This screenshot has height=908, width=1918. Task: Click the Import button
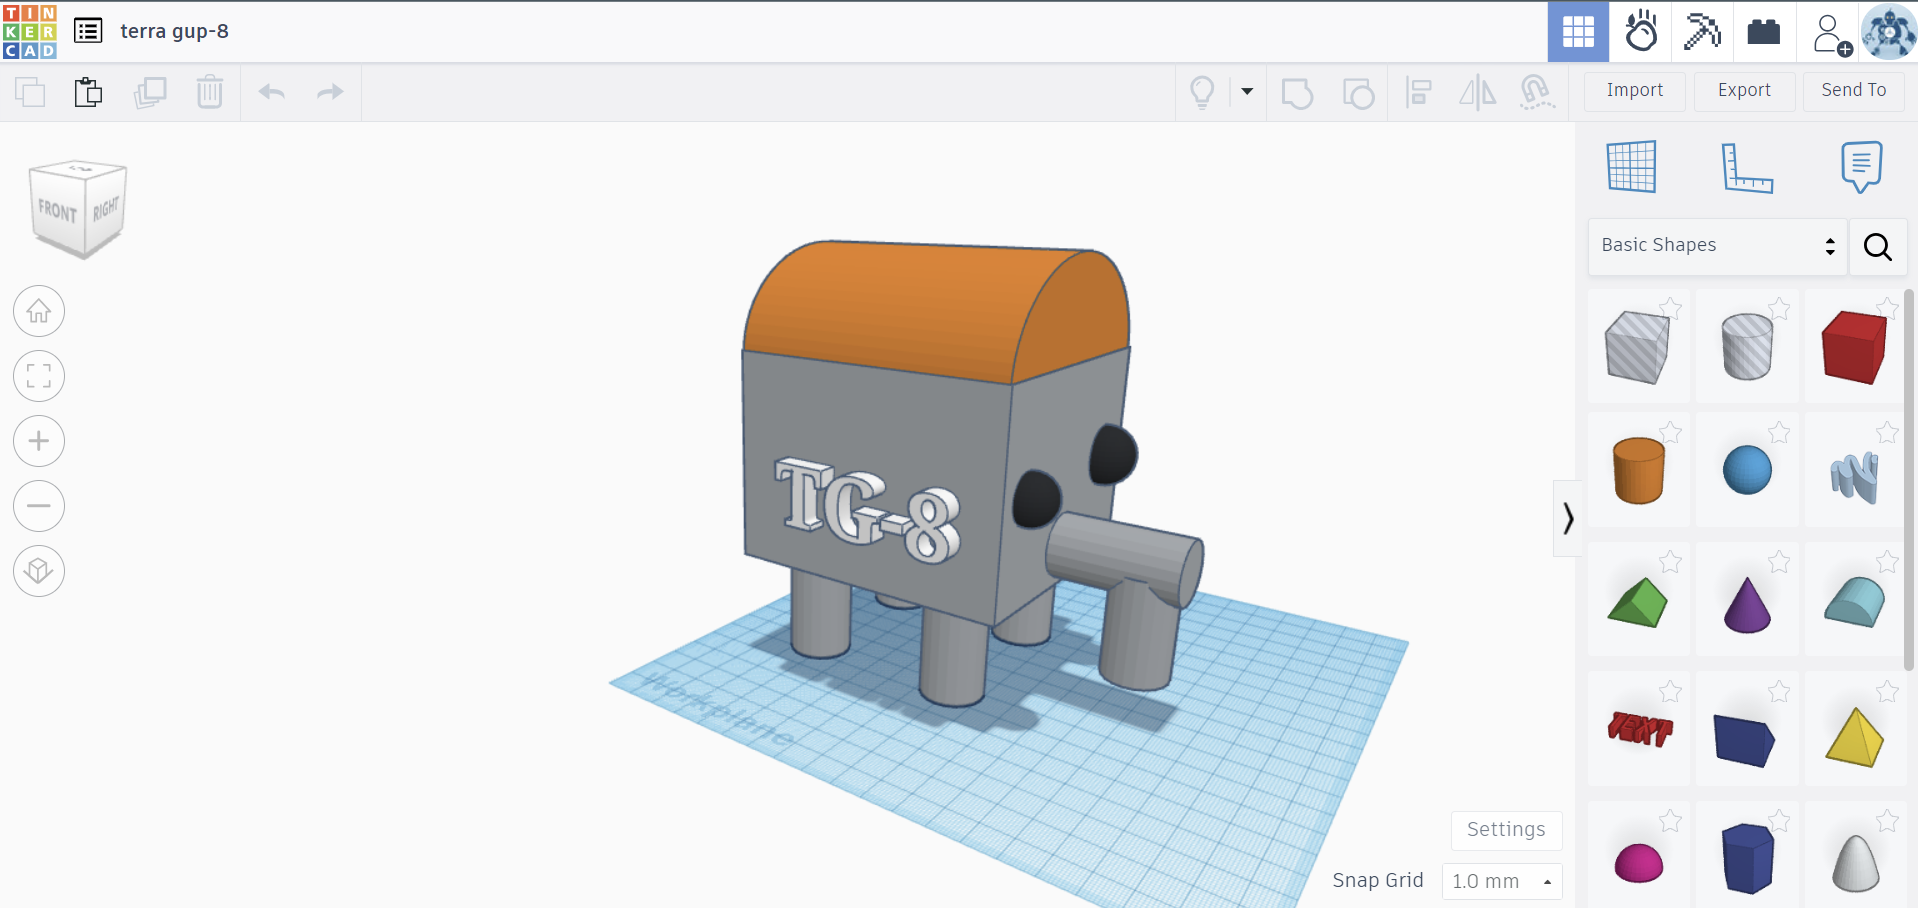1634,91
